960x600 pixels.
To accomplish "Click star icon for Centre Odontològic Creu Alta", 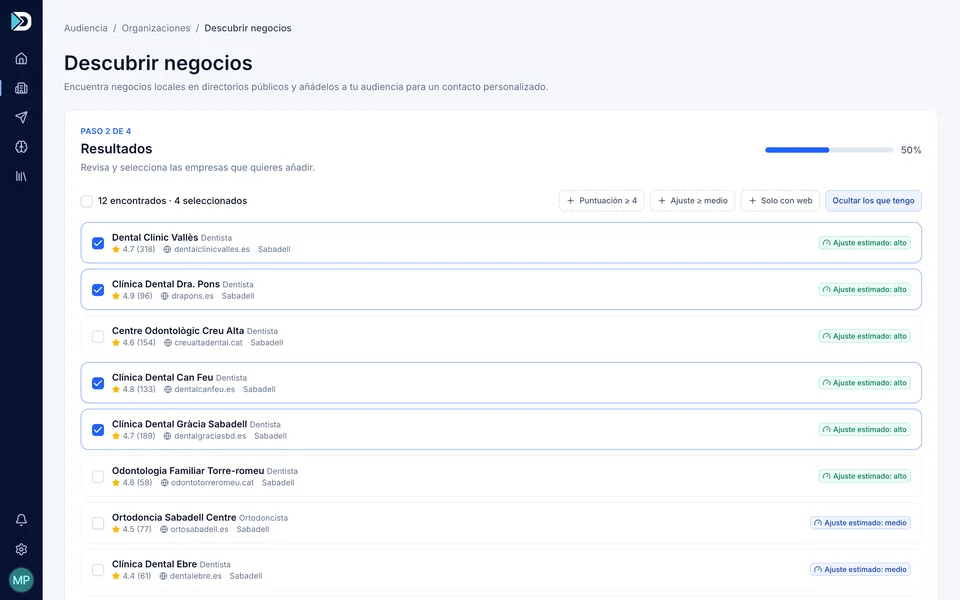I will tap(116, 343).
